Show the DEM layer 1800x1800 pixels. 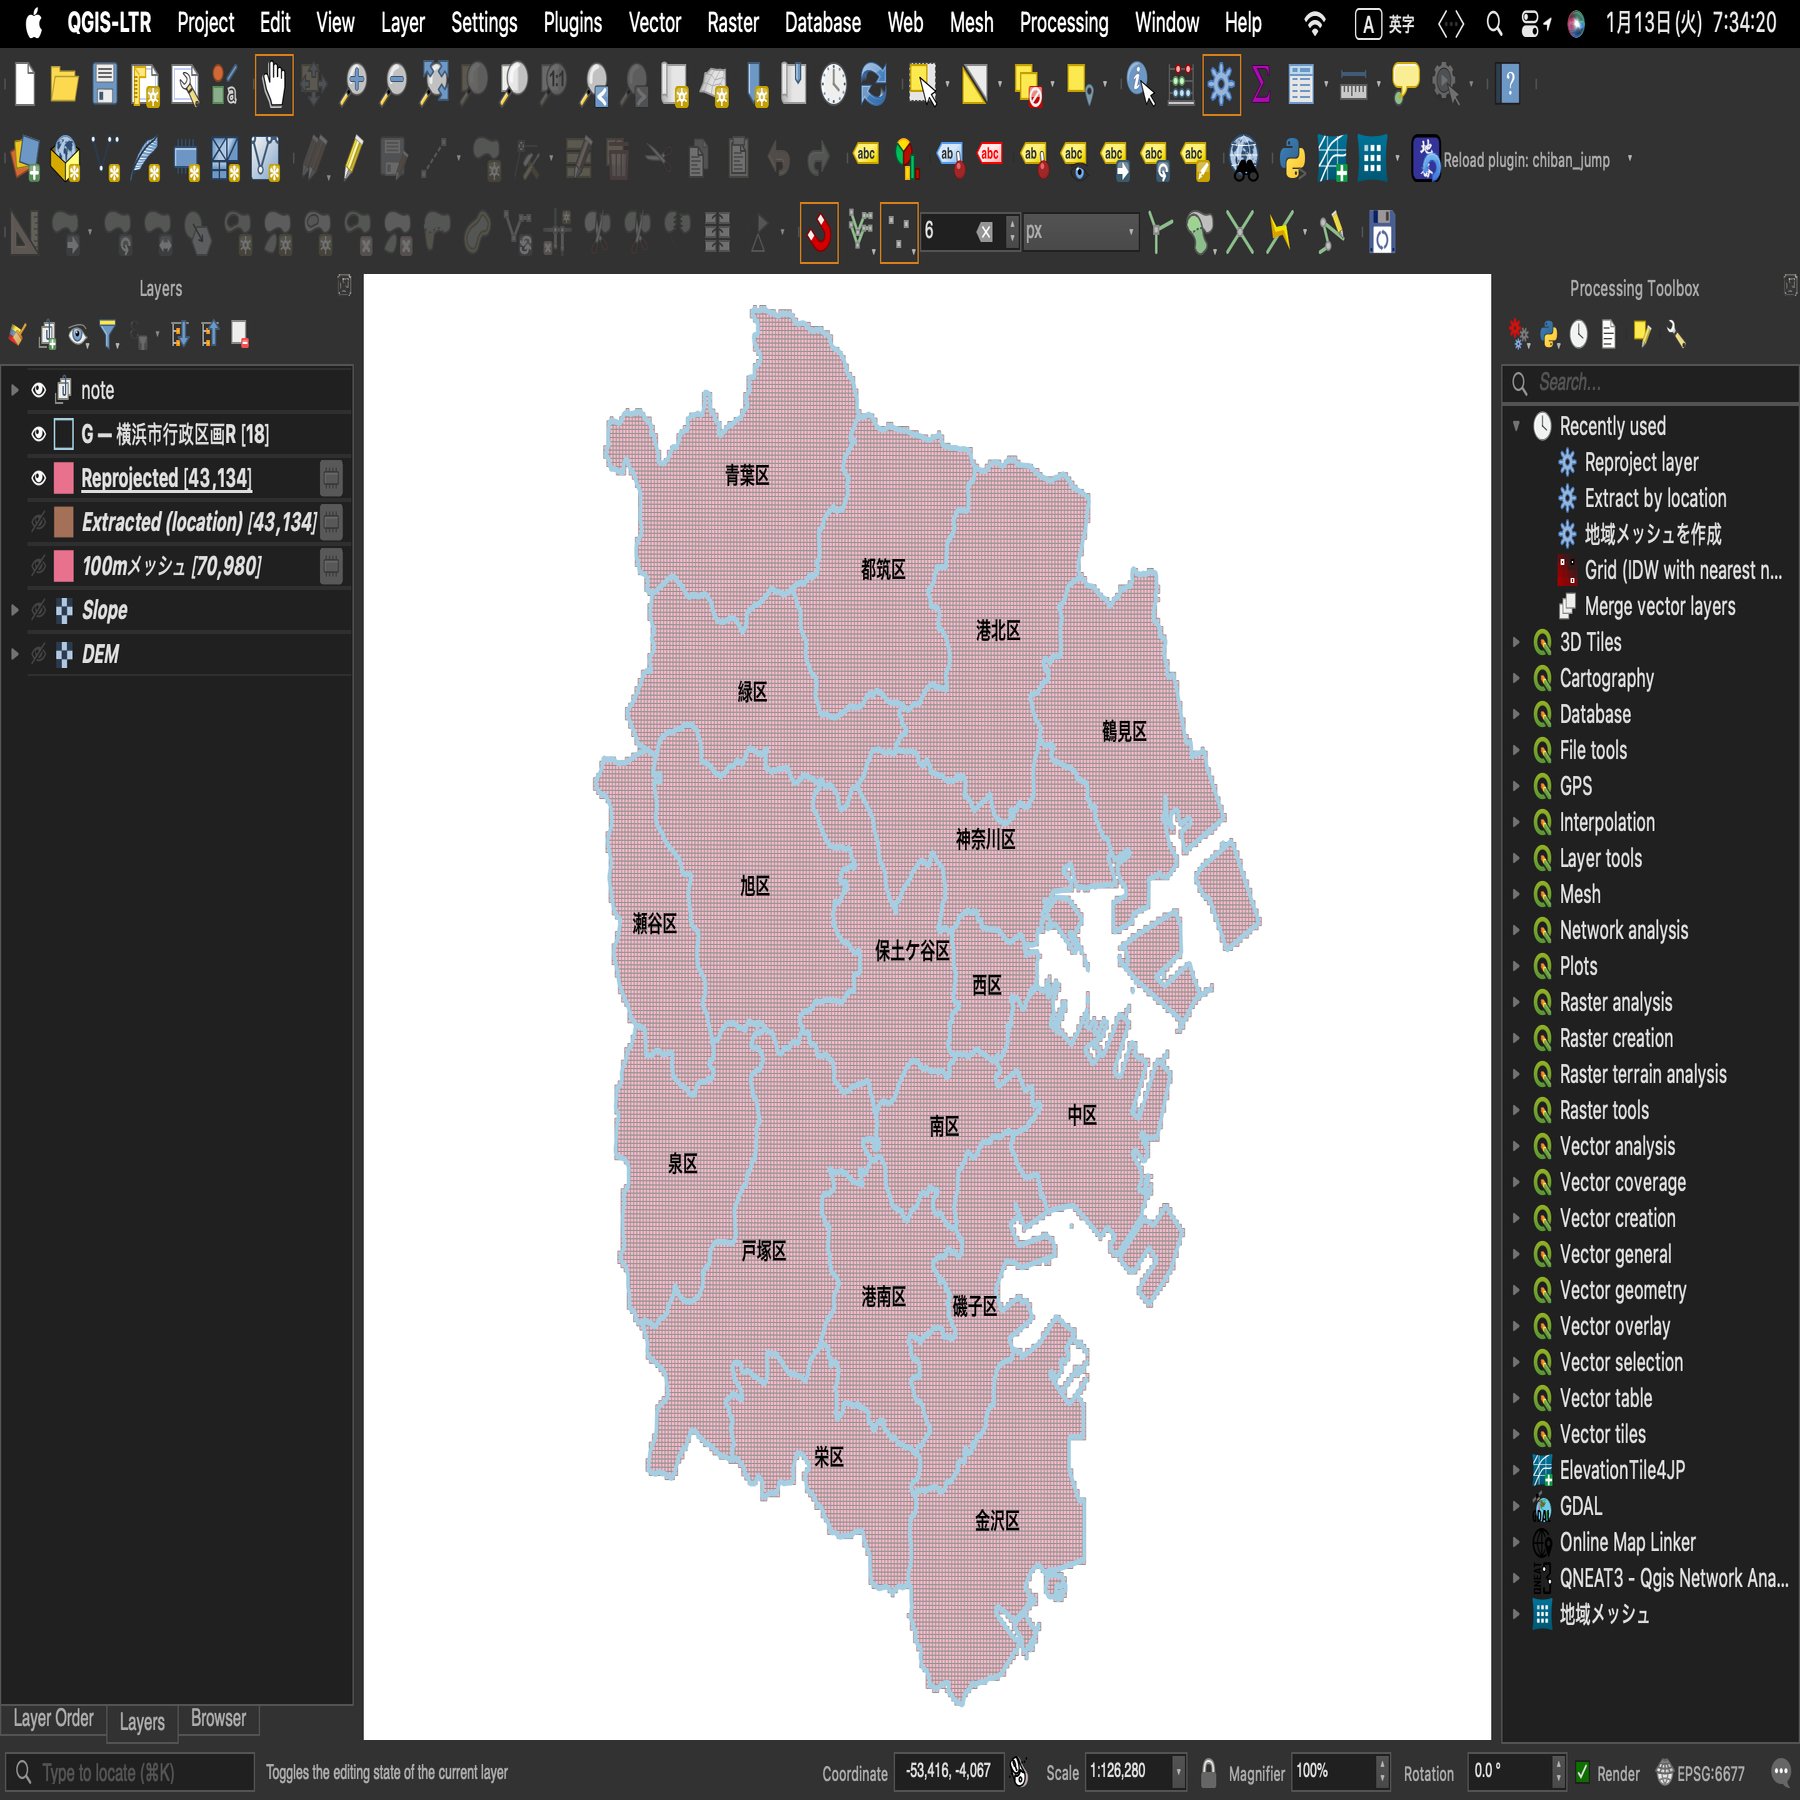(x=38, y=654)
